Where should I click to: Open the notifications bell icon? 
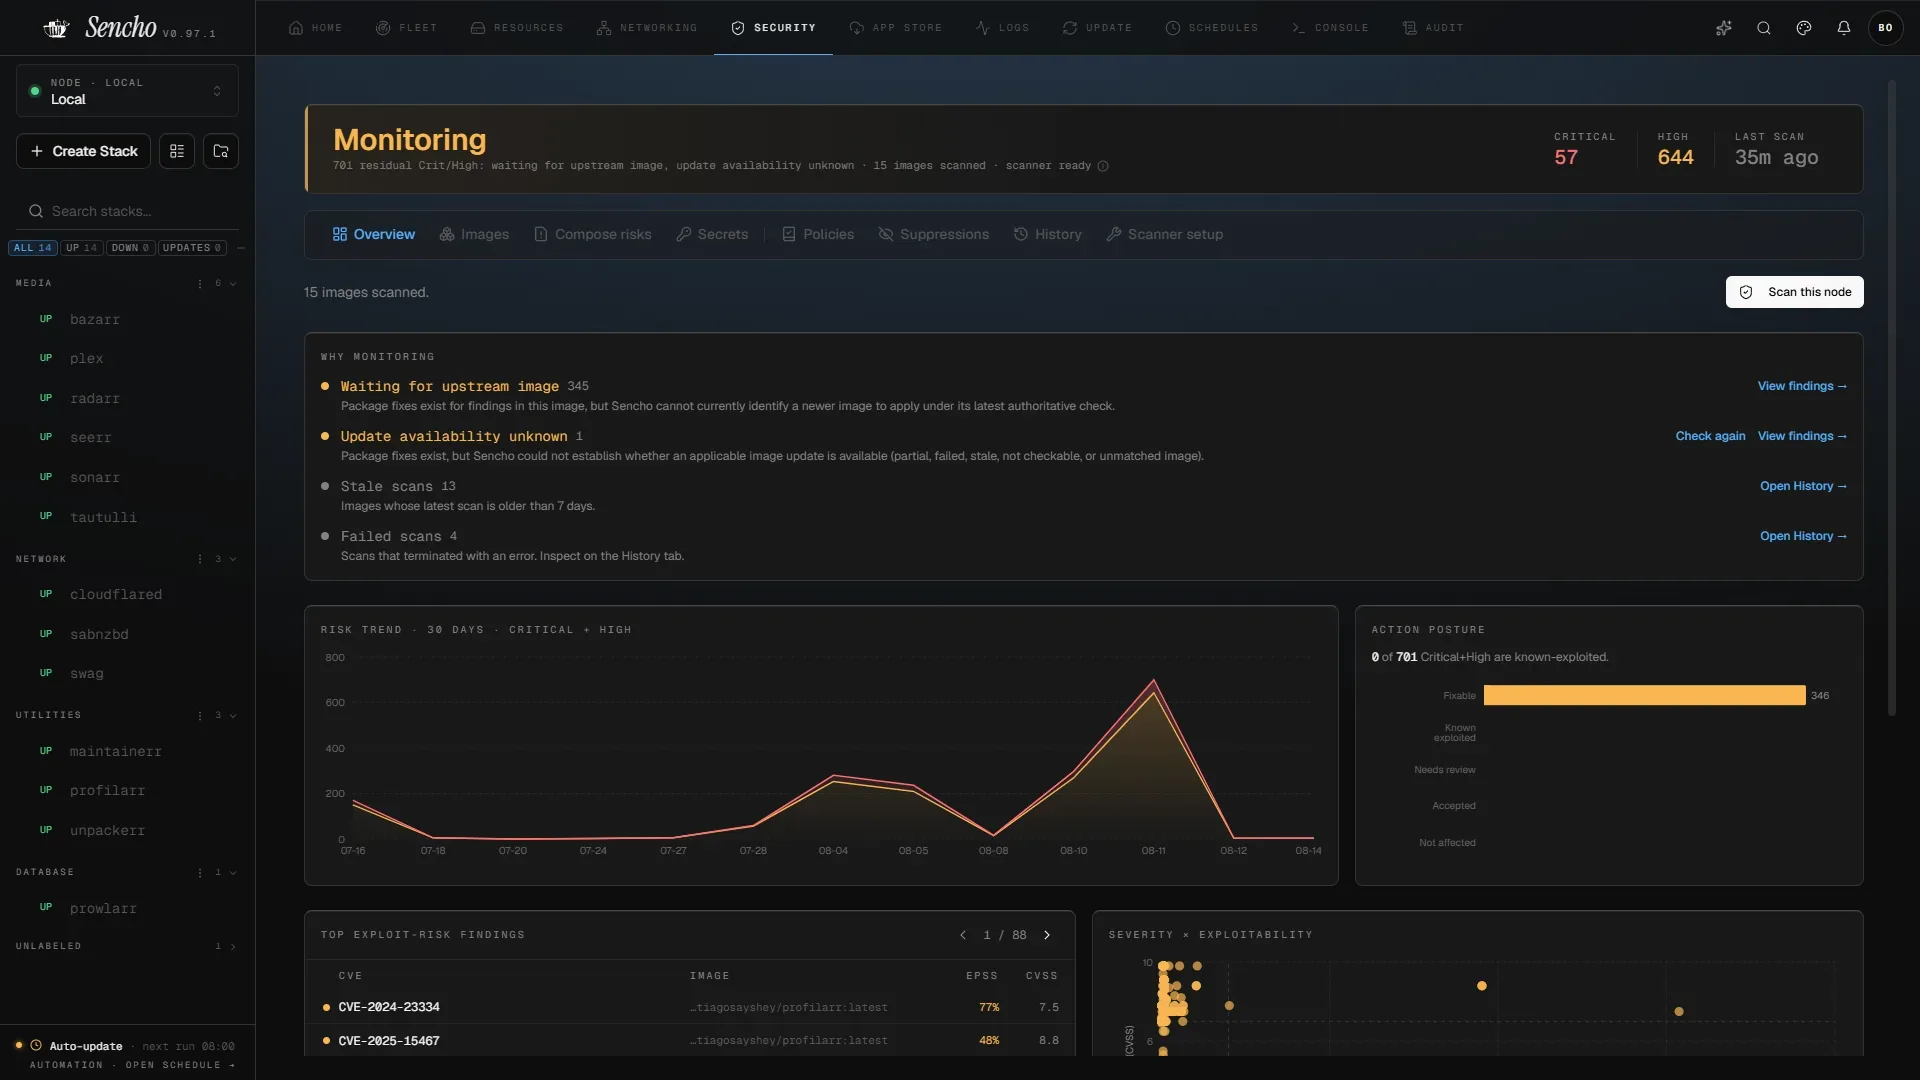pos(1844,28)
